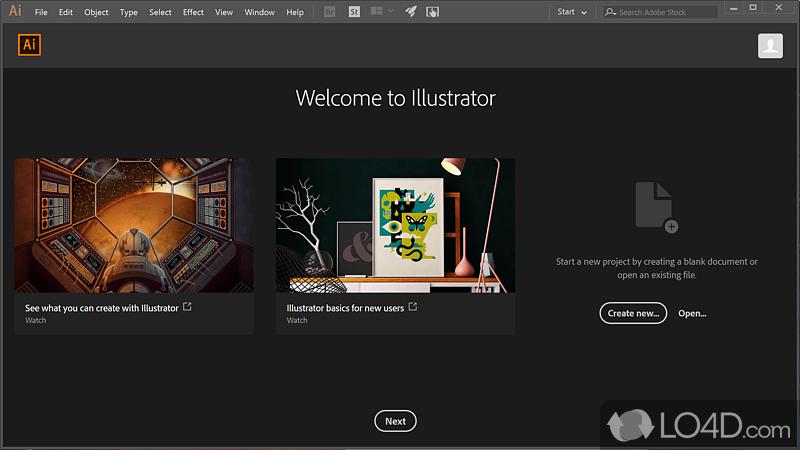Screen dimensions: 800x450
Task: Open the Effect menu
Action: coord(193,12)
